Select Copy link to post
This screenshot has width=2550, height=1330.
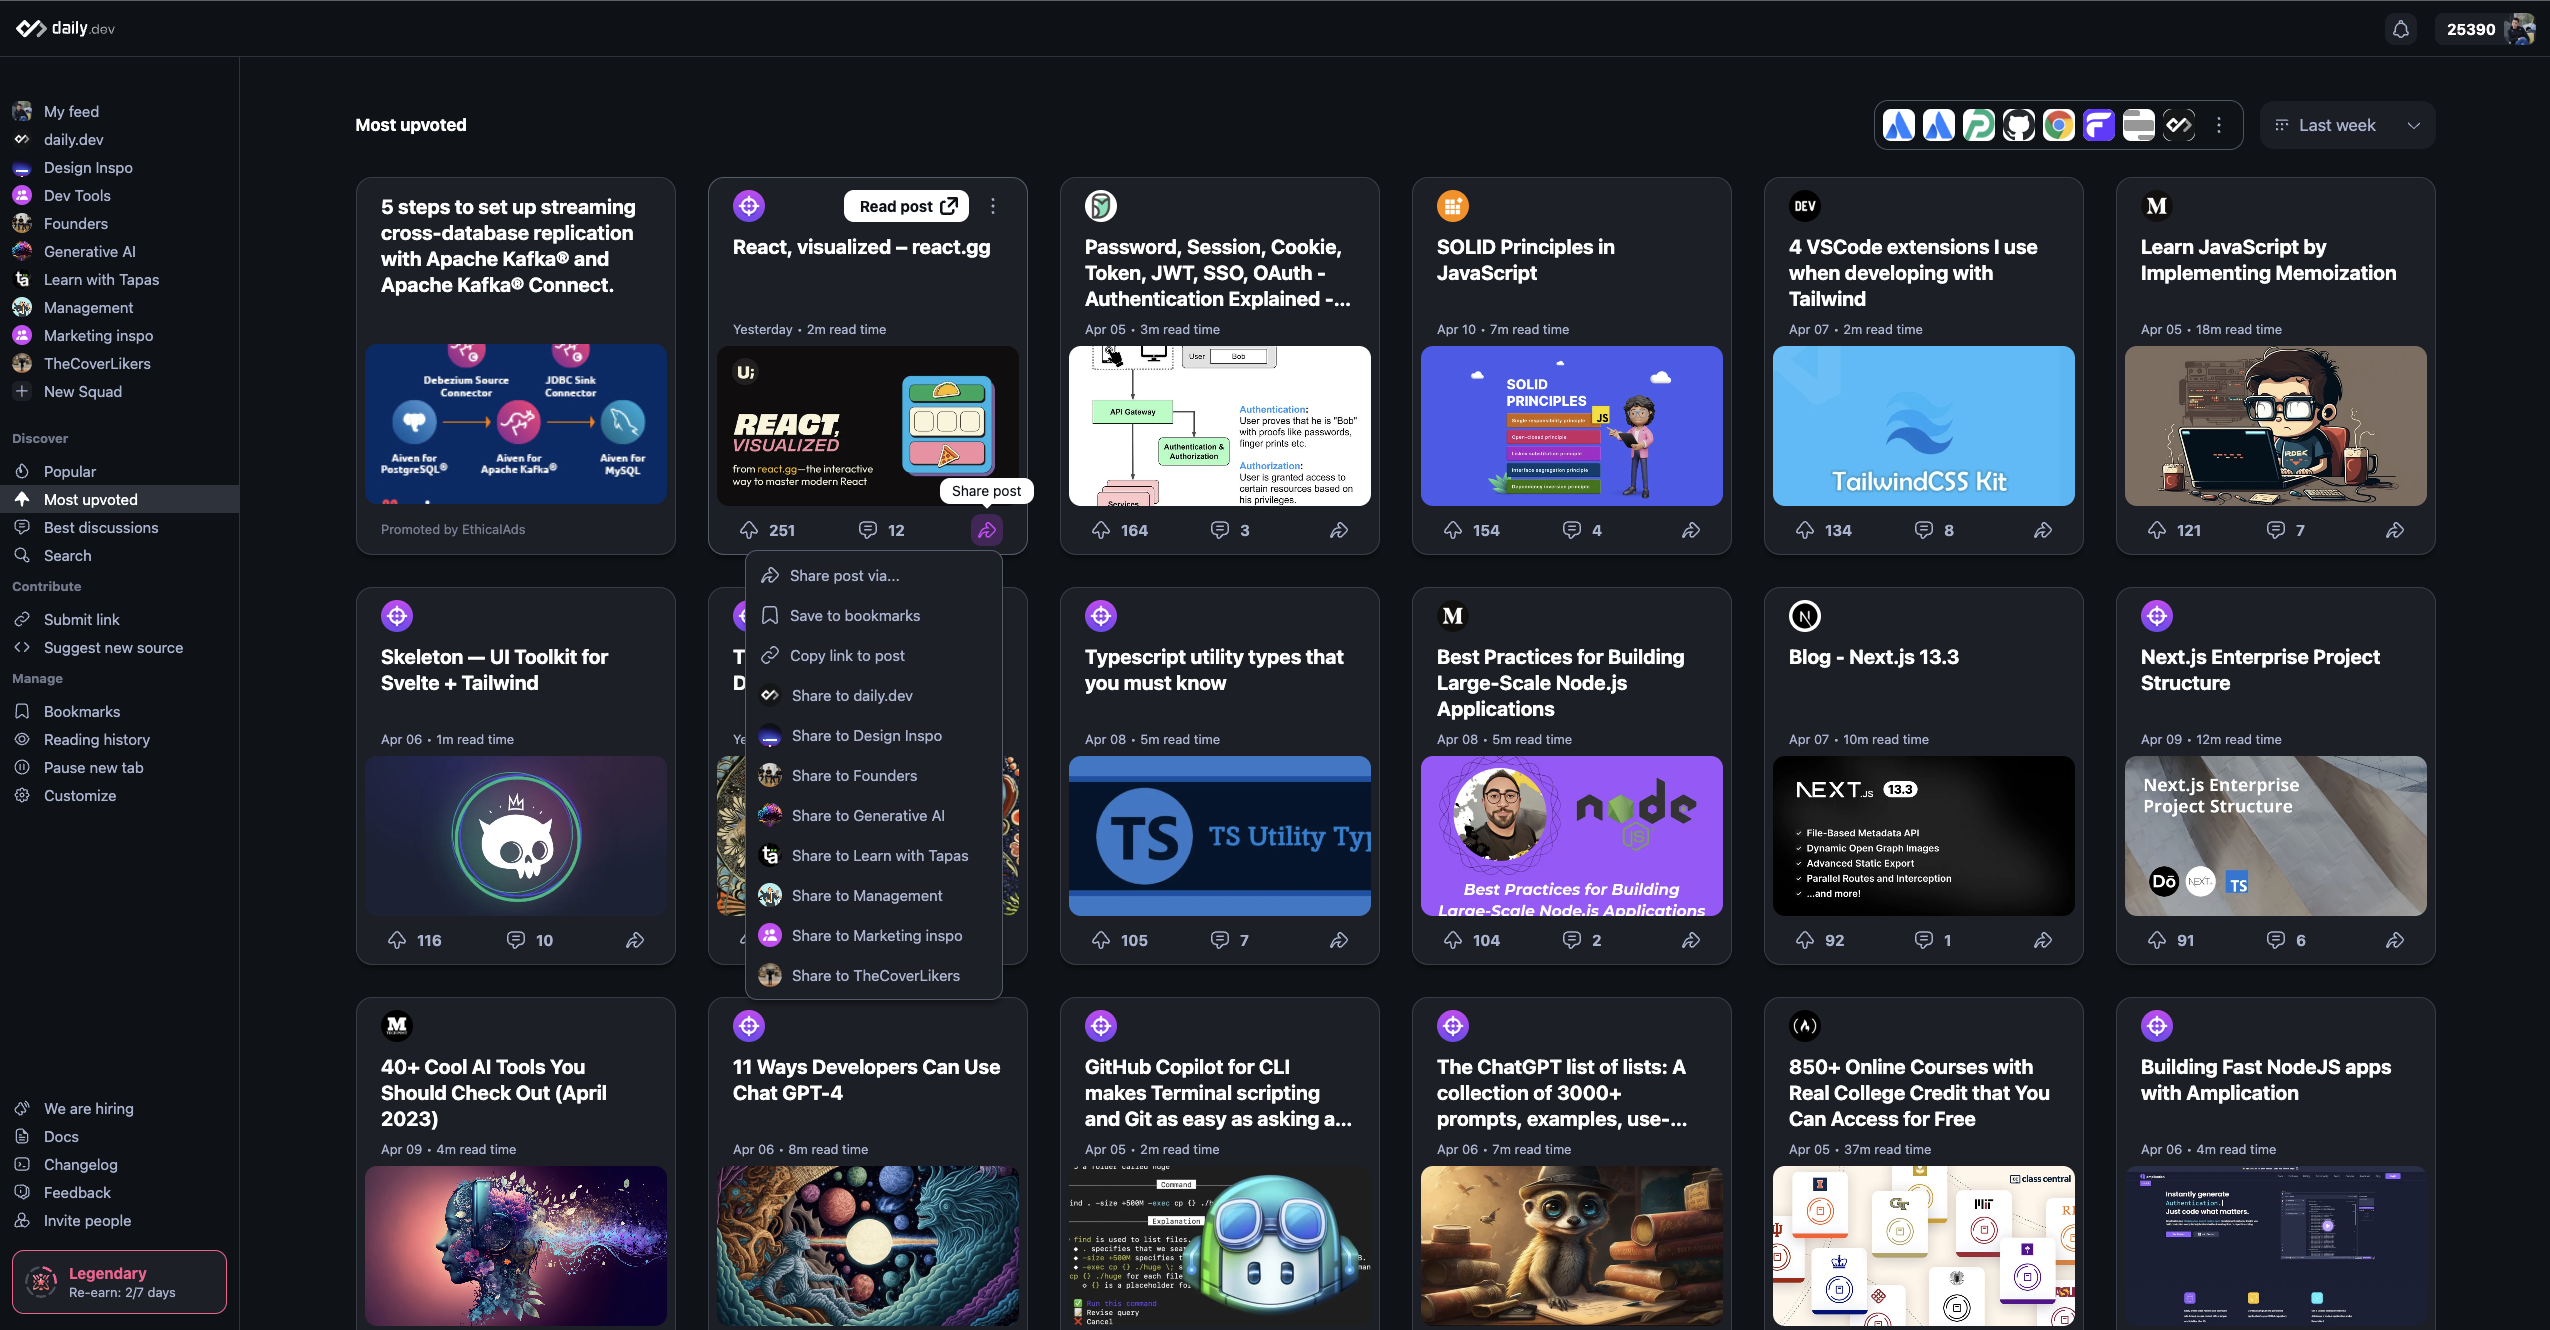point(874,656)
